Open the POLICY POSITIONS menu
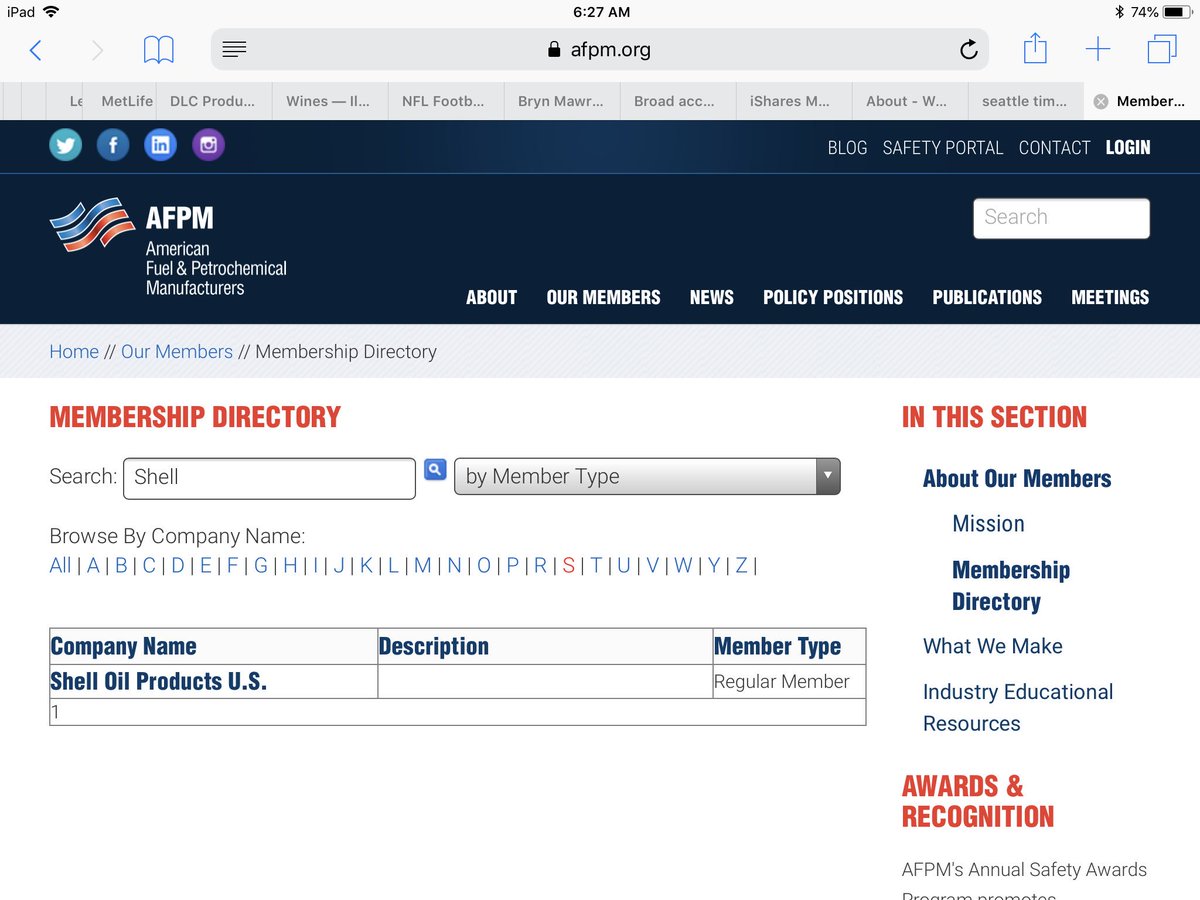This screenshot has width=1200, height=900. 833,297
